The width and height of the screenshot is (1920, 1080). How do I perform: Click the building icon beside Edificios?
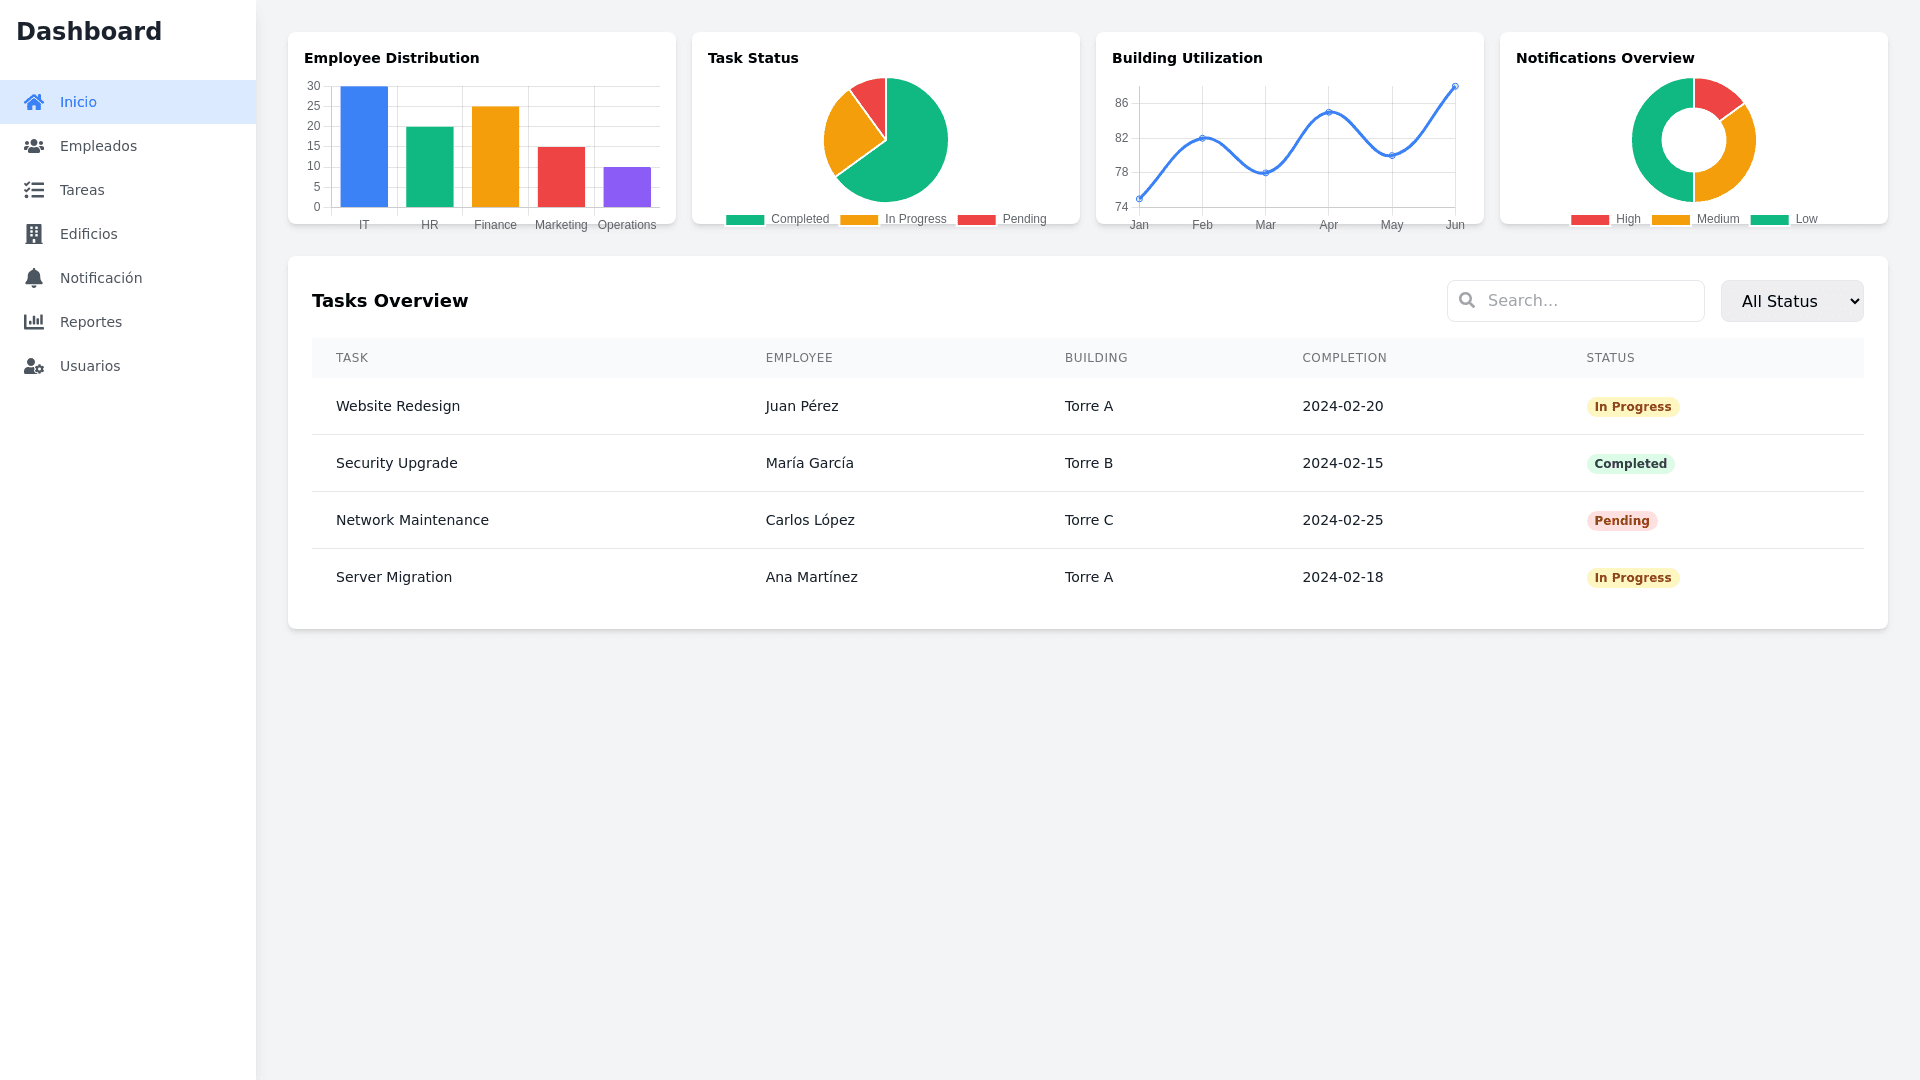[34, 234]
